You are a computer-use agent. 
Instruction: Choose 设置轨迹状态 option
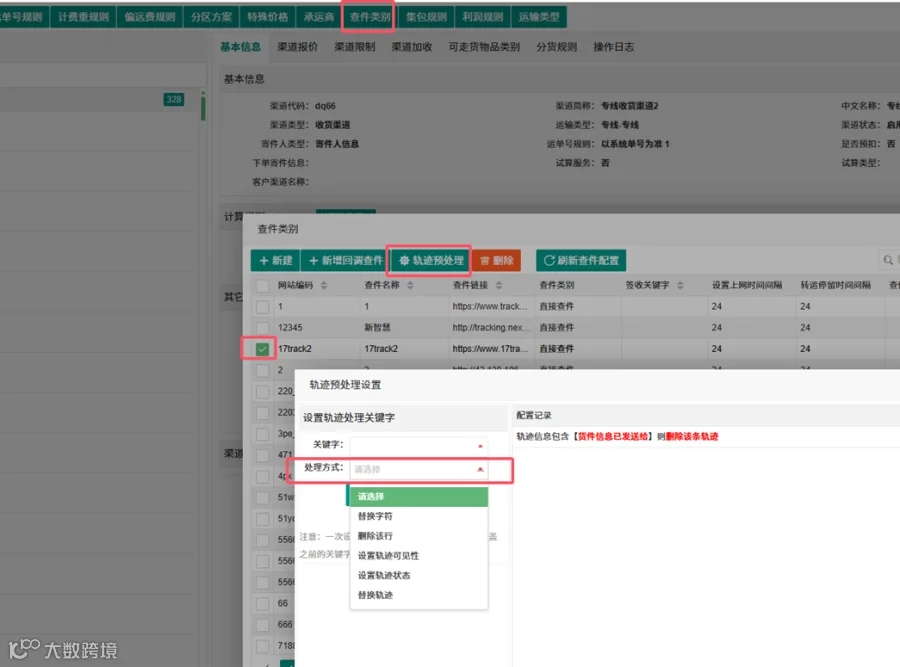coord(419,575)
